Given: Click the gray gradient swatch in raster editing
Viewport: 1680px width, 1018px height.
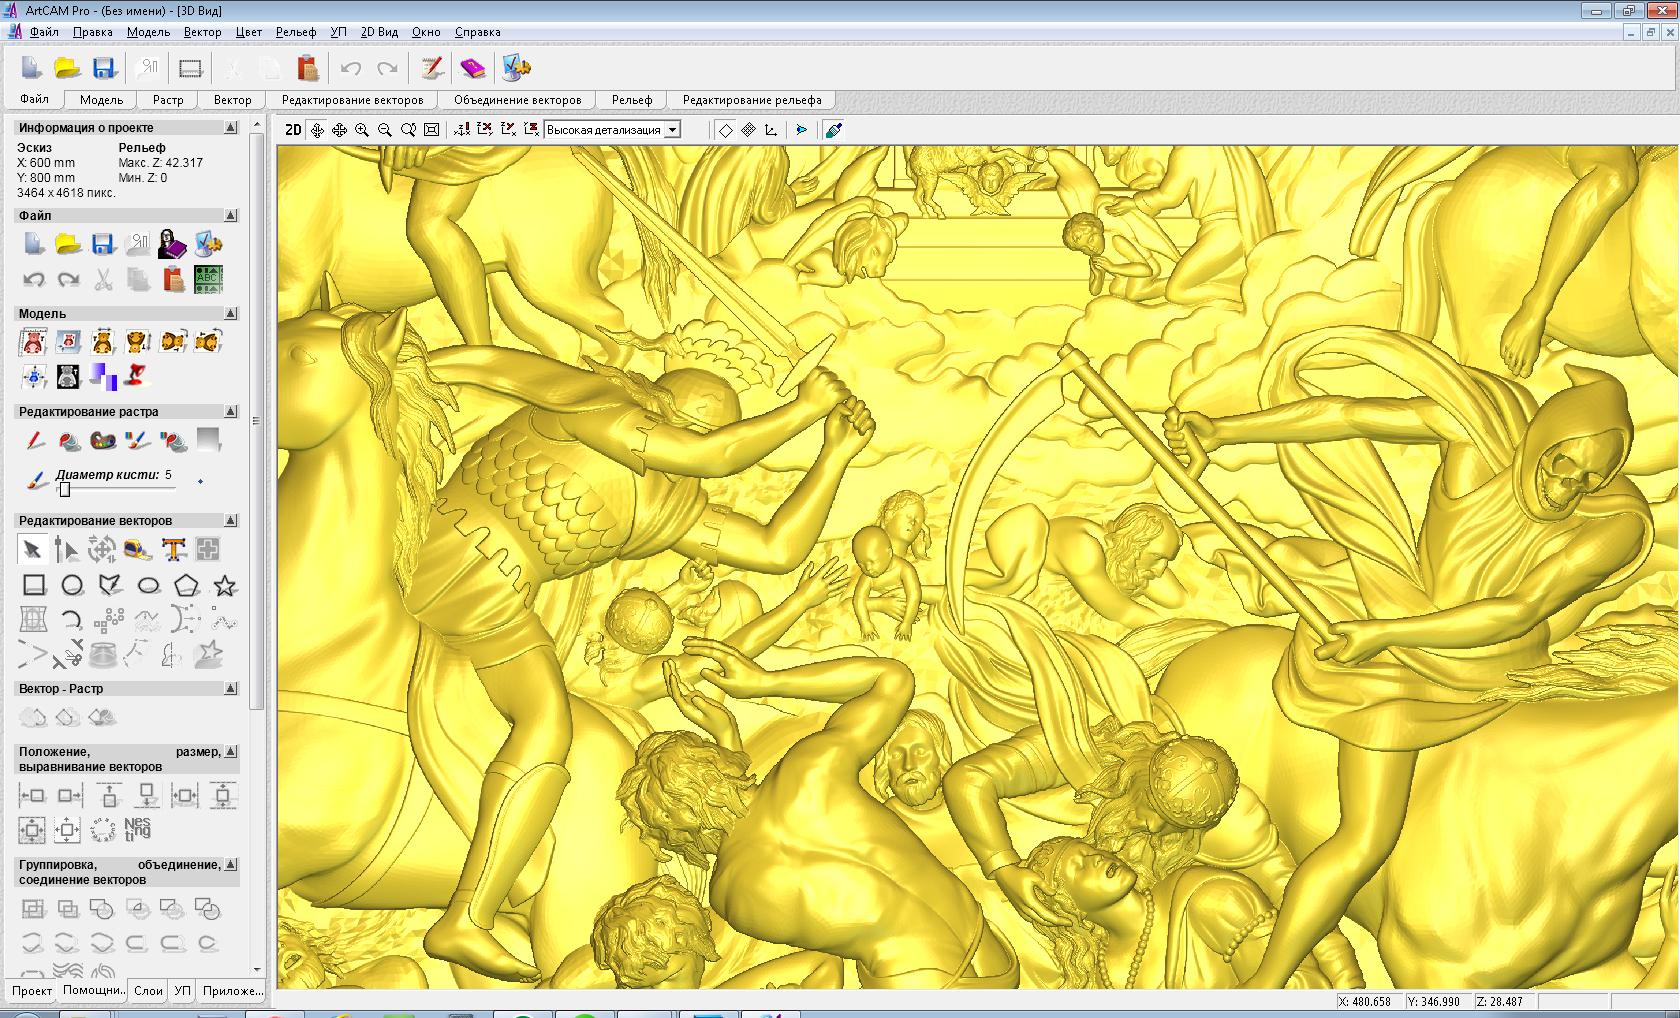Looking at the screenshot, I should (x=208, y=440).
